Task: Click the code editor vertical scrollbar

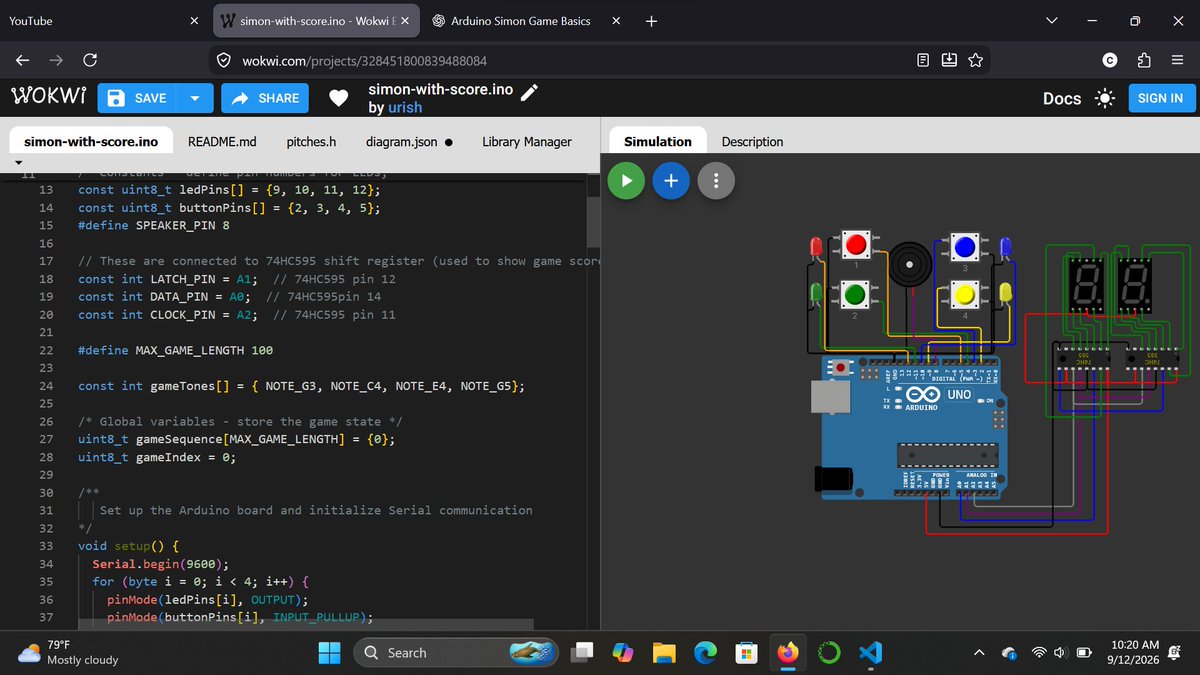Action: pyautogui.click(x=593, y=222)
